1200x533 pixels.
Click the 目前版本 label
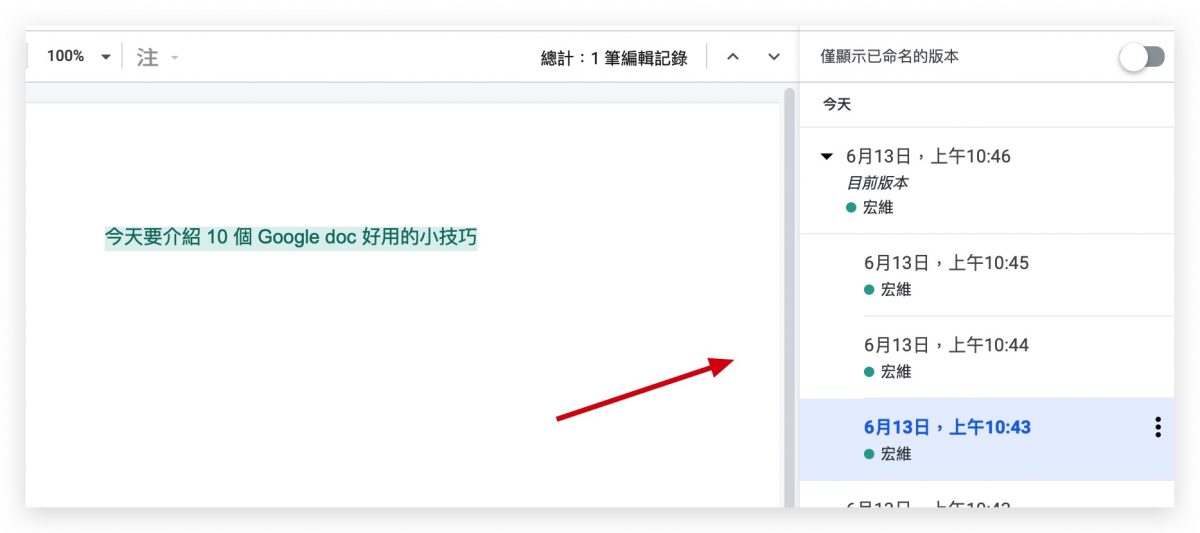(x=877, y=183)
